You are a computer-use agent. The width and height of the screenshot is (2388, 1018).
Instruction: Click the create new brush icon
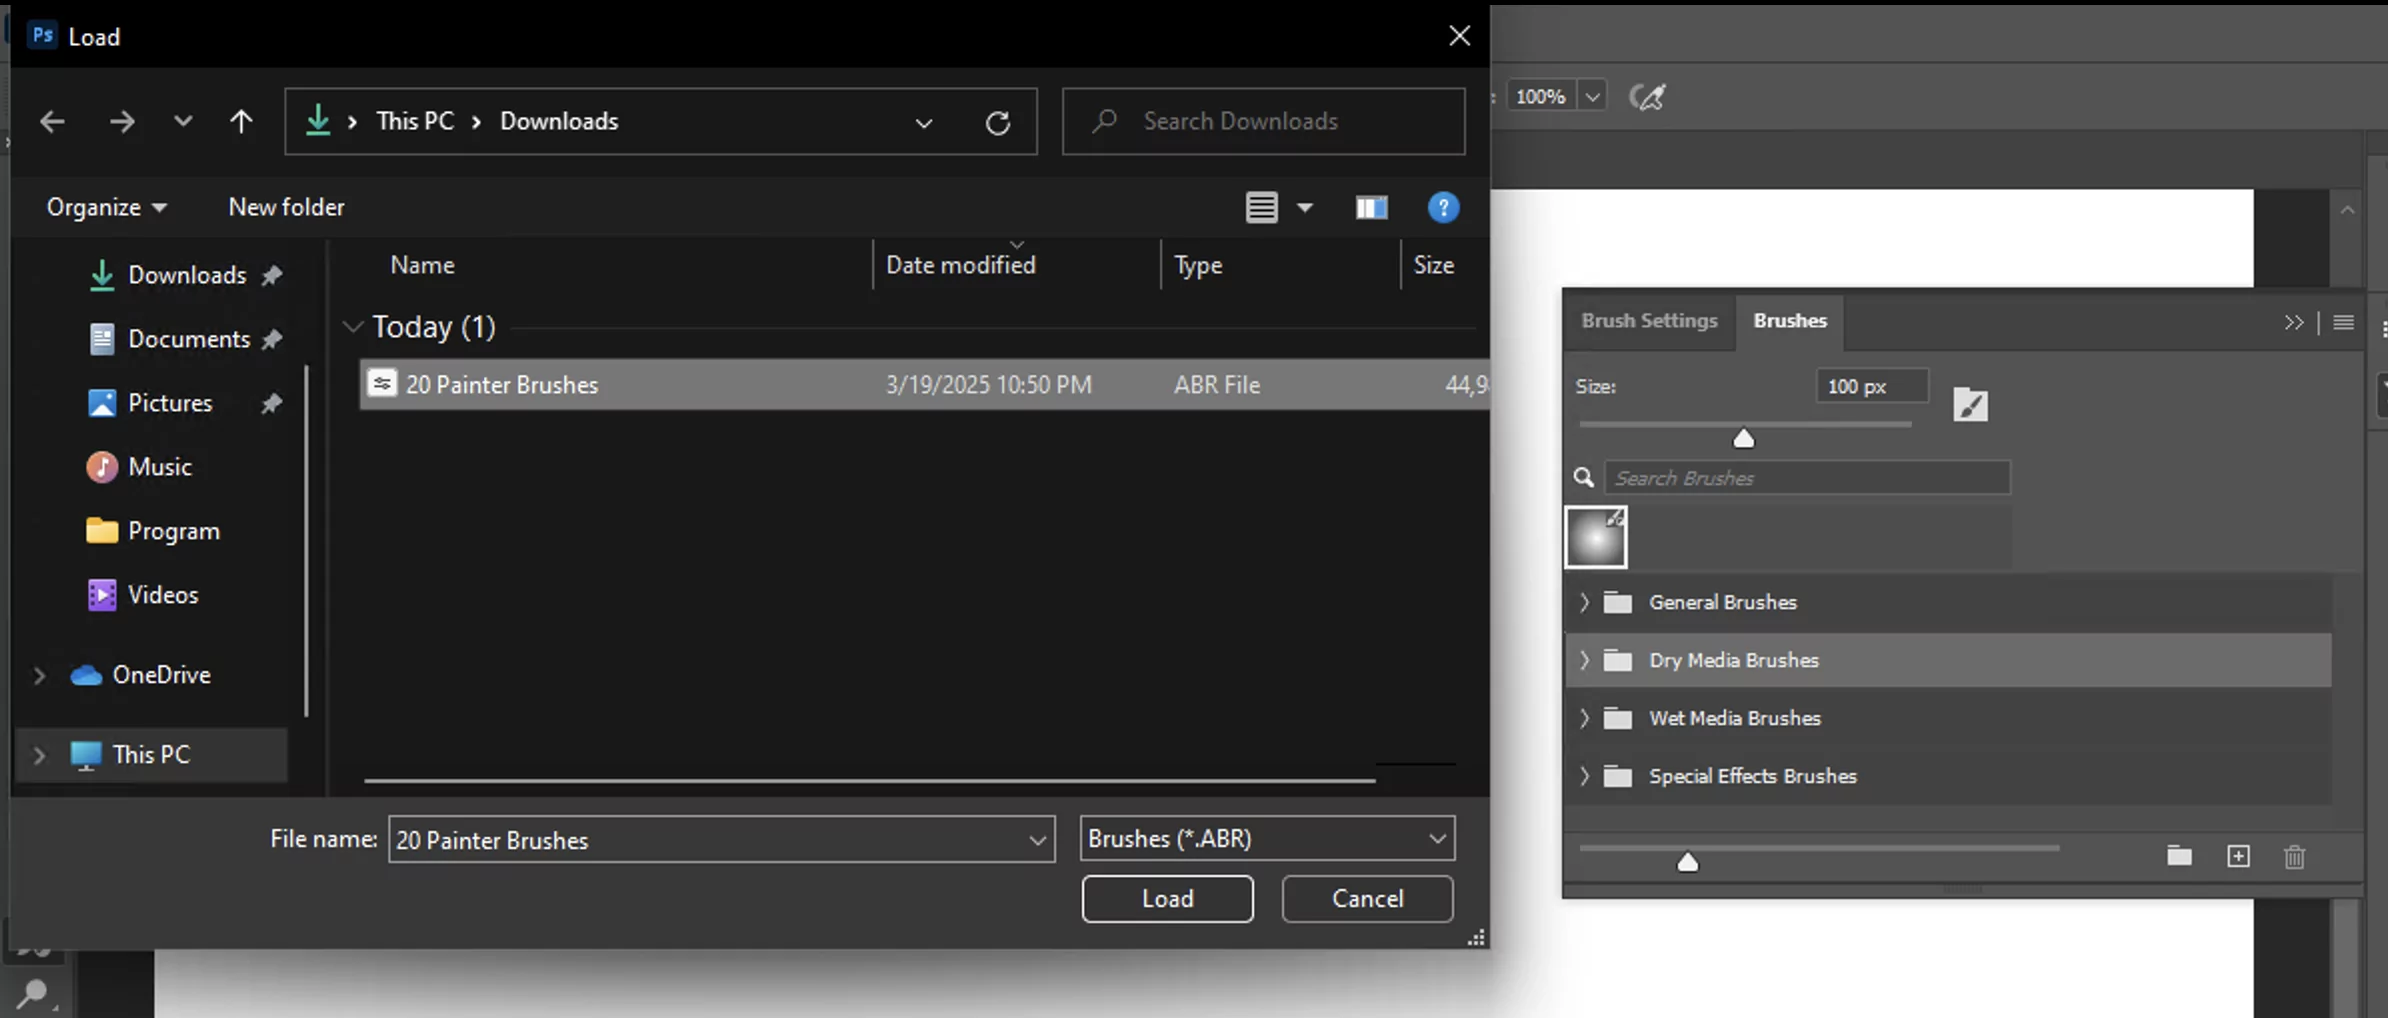click(2238, 856)
